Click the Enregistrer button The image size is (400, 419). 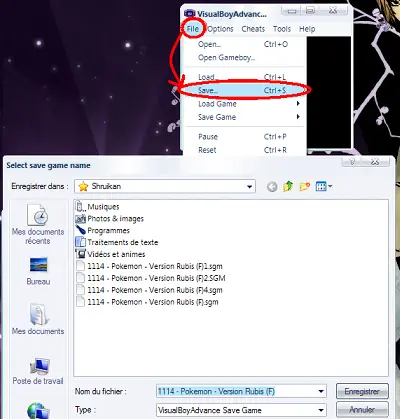pyautogui.click(x=362, y=391)
